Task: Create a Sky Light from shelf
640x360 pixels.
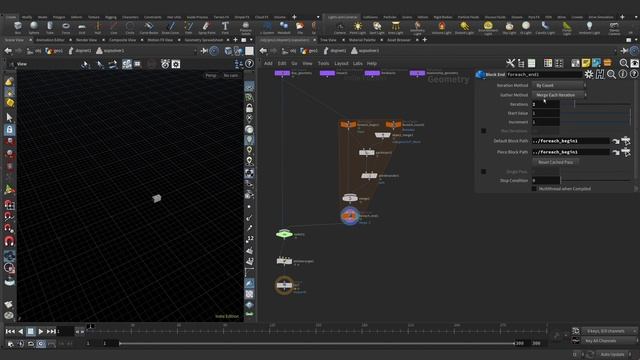Action: click(x=509, y=27)
